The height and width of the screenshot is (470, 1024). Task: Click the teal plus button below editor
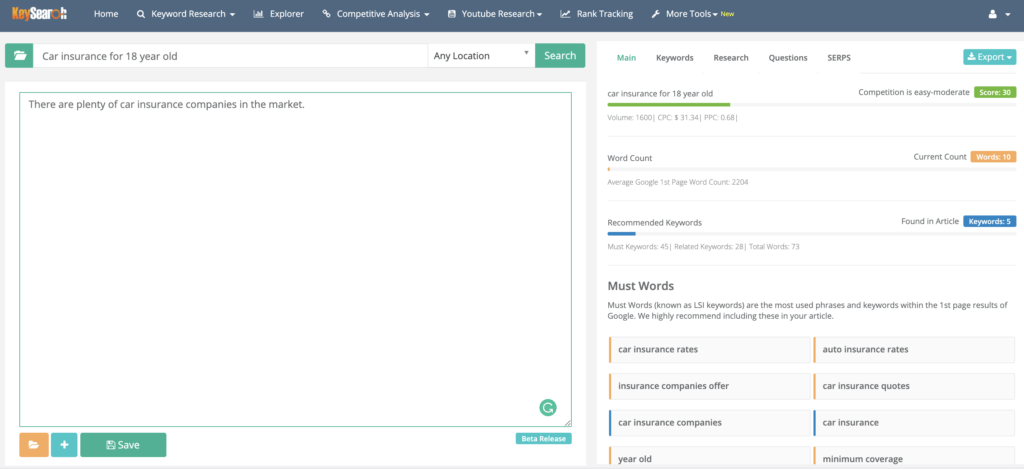(64, 445)
